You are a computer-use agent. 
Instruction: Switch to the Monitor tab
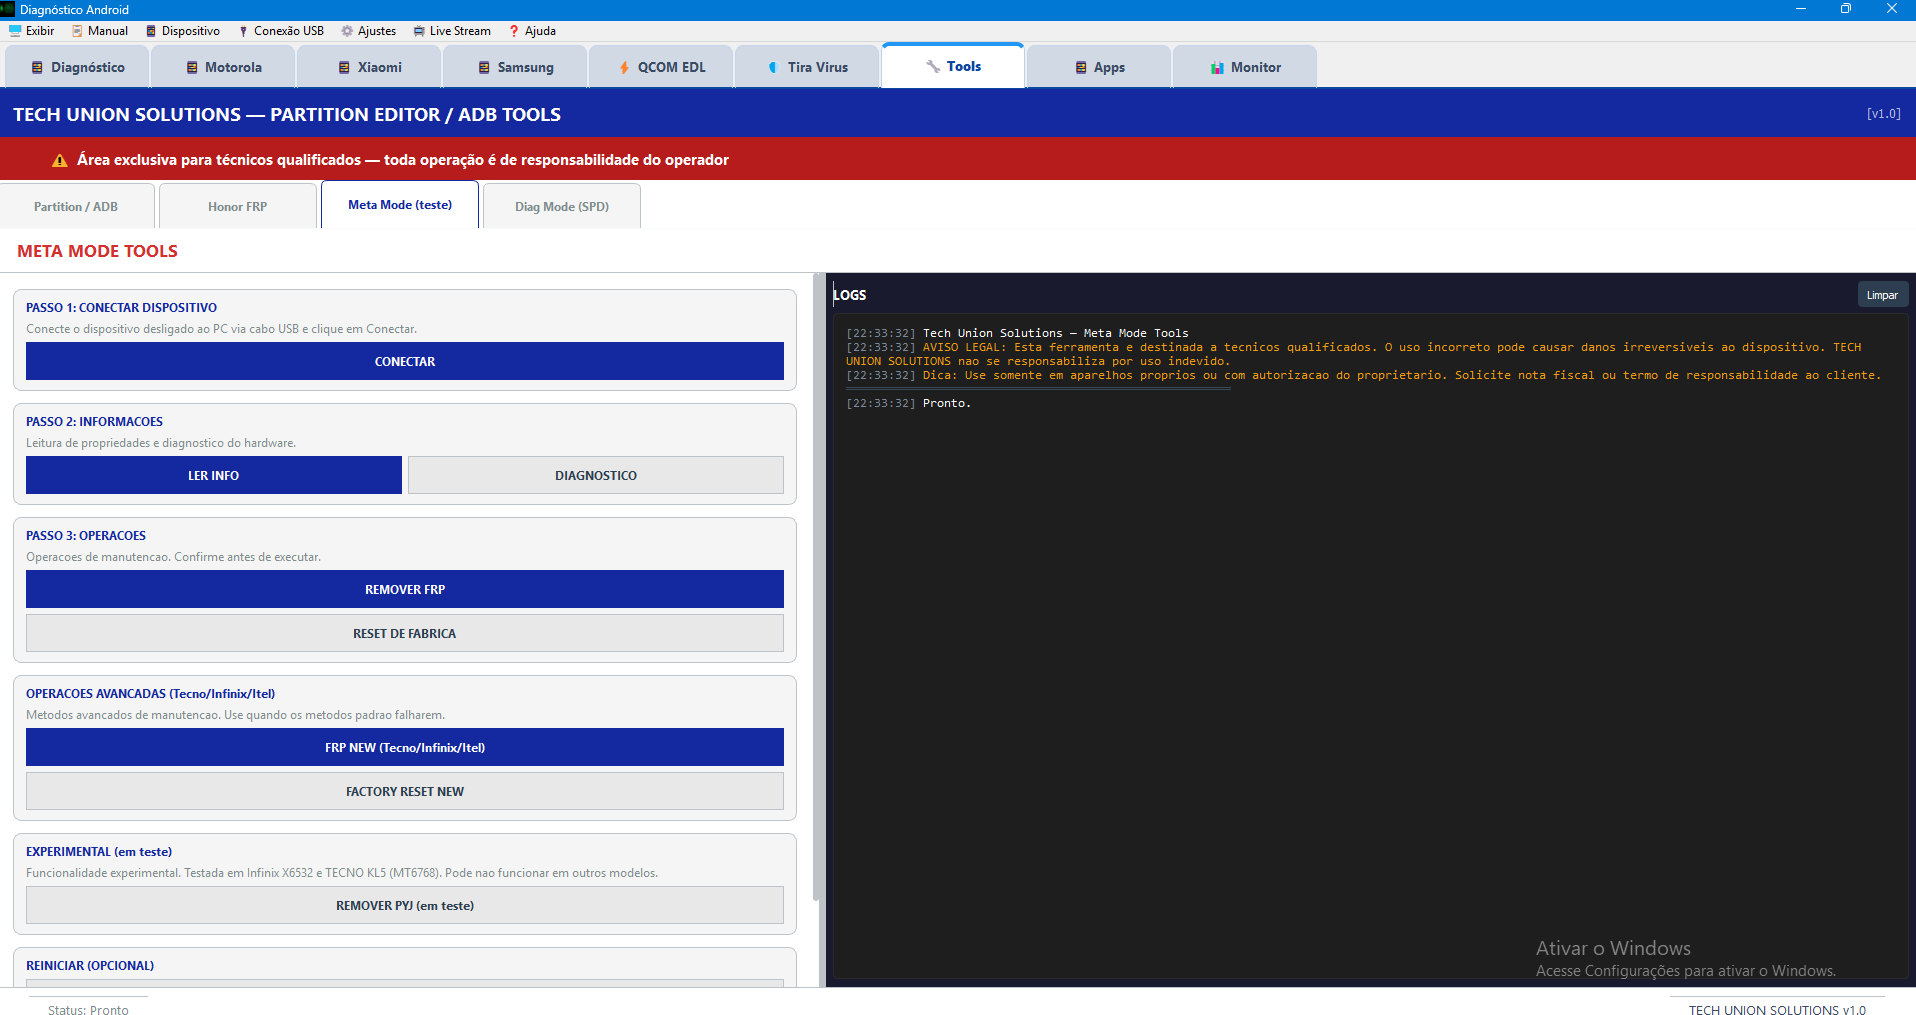click(x=1245, y=67)
